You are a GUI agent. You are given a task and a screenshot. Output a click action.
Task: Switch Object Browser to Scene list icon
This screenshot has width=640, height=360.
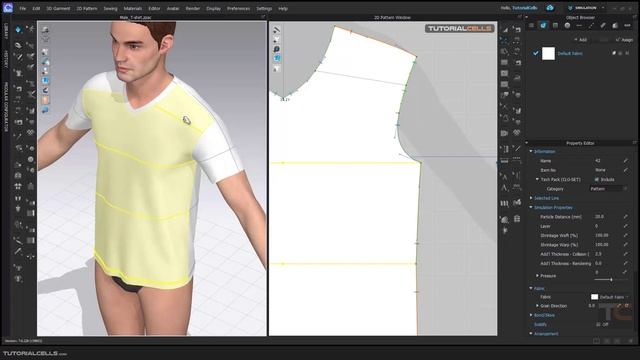click(x=531, y=25)
